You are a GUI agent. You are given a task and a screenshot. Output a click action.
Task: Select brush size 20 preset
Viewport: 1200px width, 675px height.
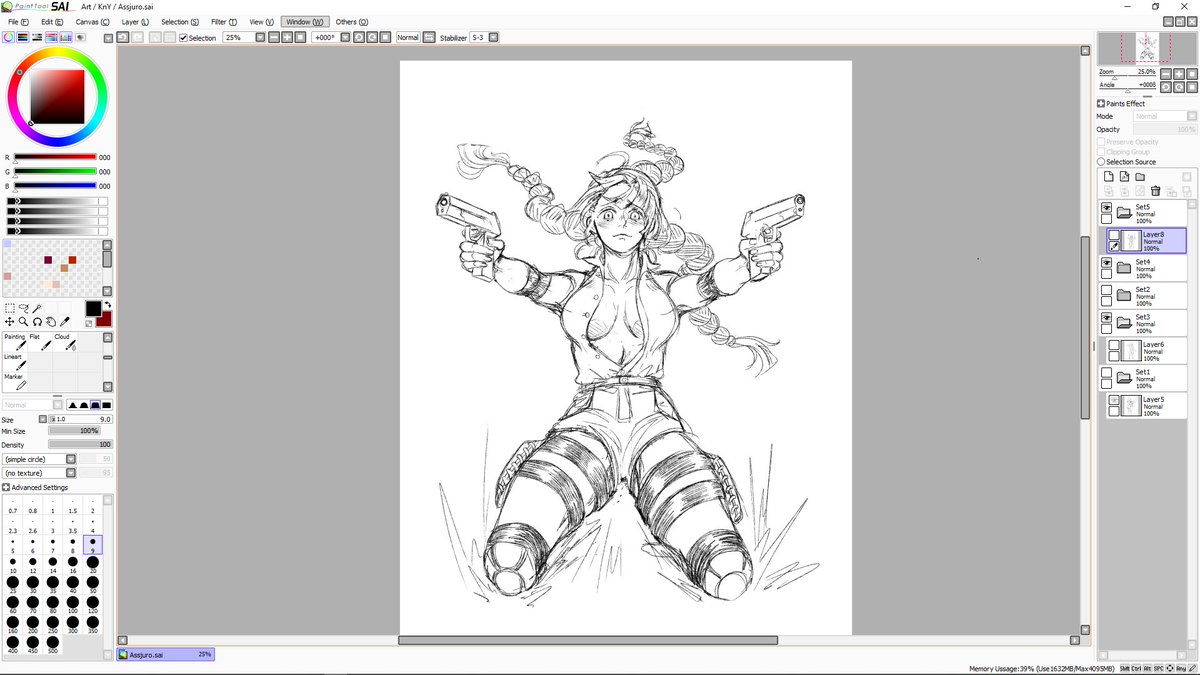93,565
